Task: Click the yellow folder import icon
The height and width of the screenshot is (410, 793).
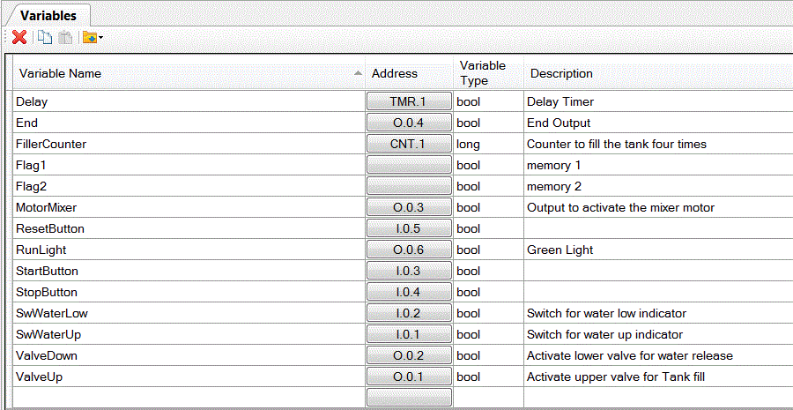Action: (88, 37)
